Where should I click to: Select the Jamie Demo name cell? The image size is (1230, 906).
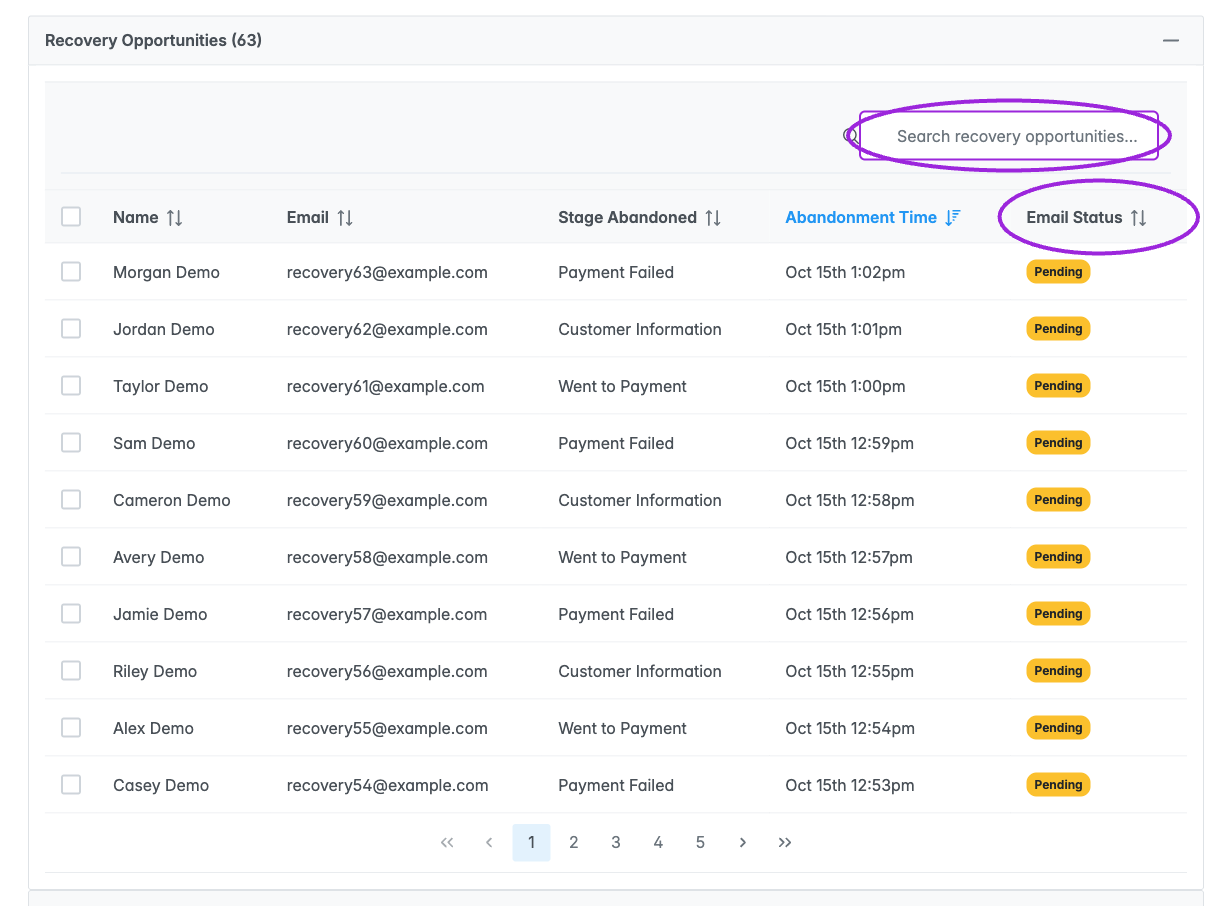pos(160,614)
